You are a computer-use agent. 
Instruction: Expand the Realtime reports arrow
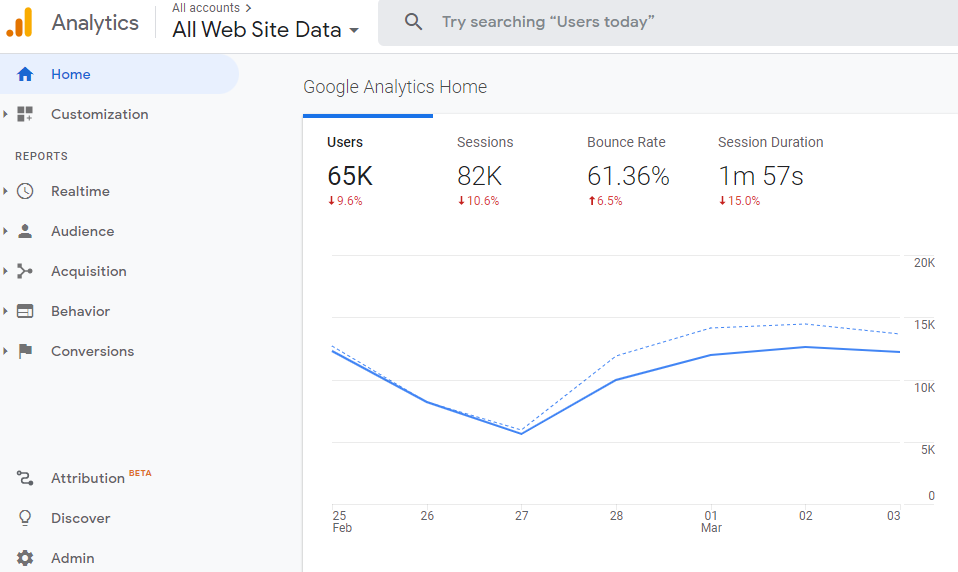pyautogui.click(x=6, y=191)
